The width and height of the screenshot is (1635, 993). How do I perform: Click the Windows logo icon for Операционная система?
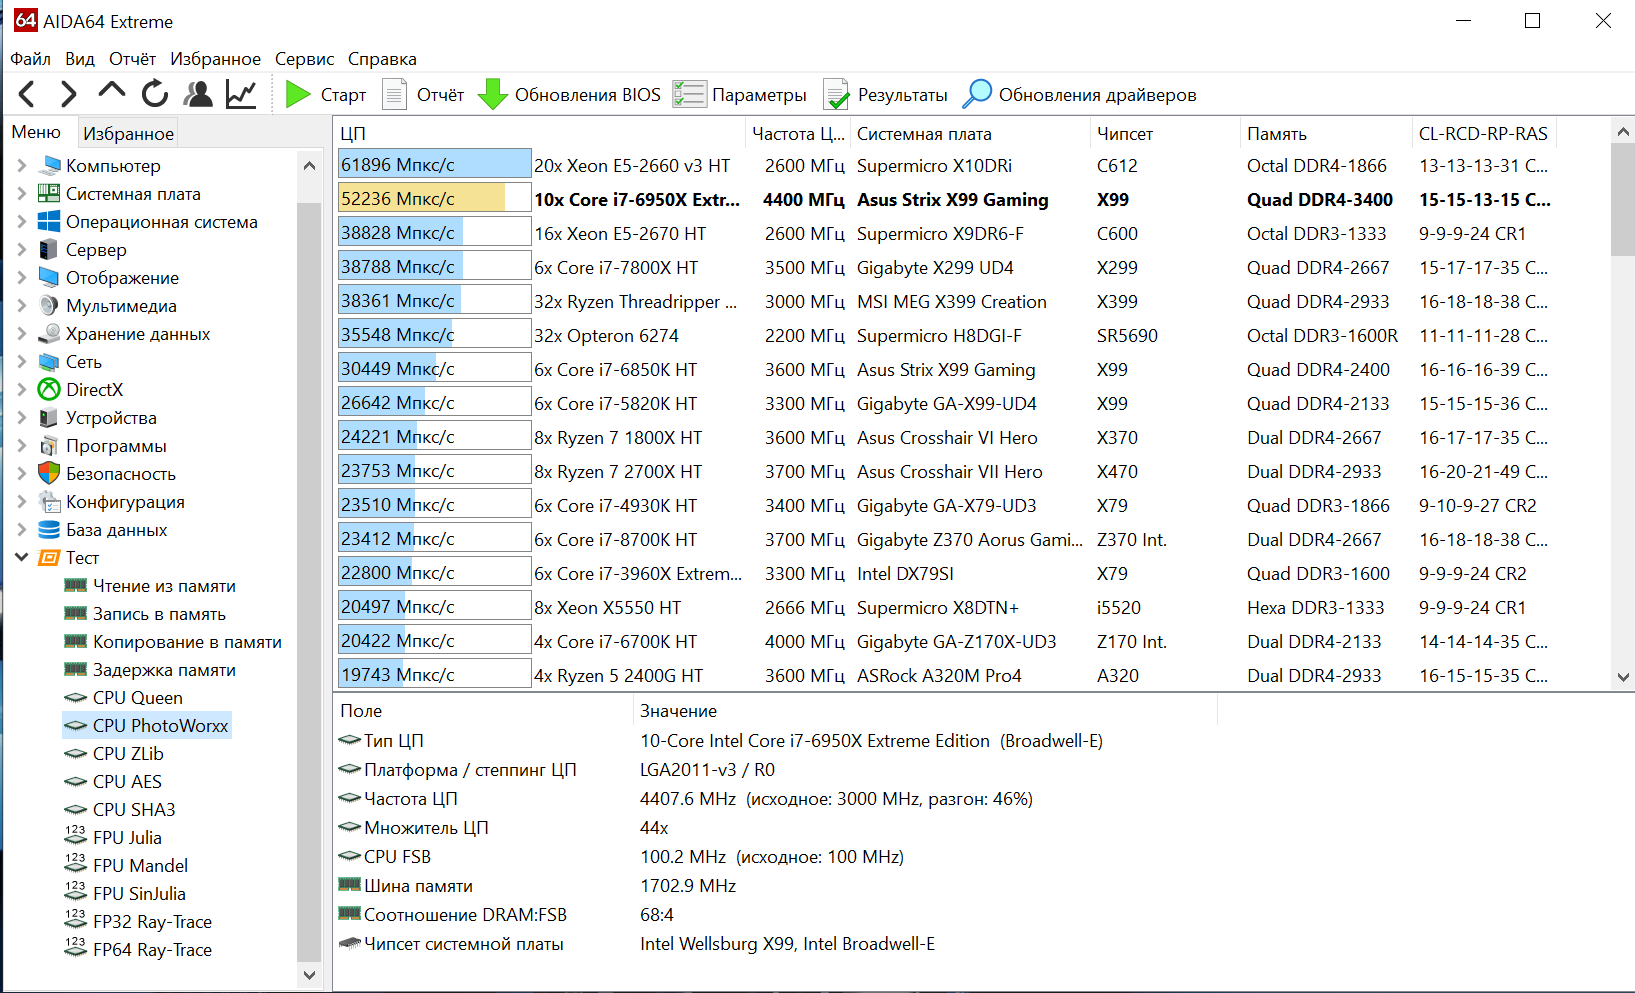[49, 222]
